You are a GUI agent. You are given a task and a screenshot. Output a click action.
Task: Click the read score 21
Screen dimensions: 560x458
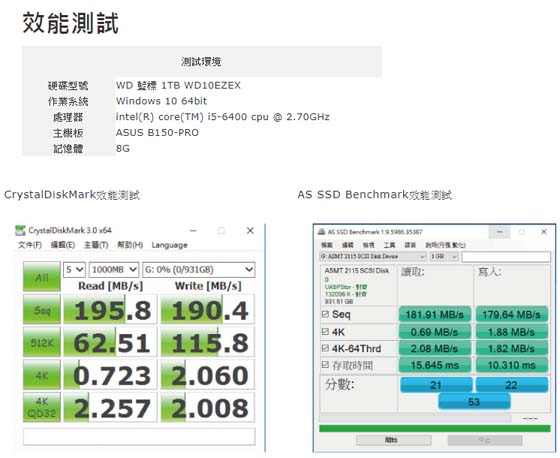click(x=436, y=385)
